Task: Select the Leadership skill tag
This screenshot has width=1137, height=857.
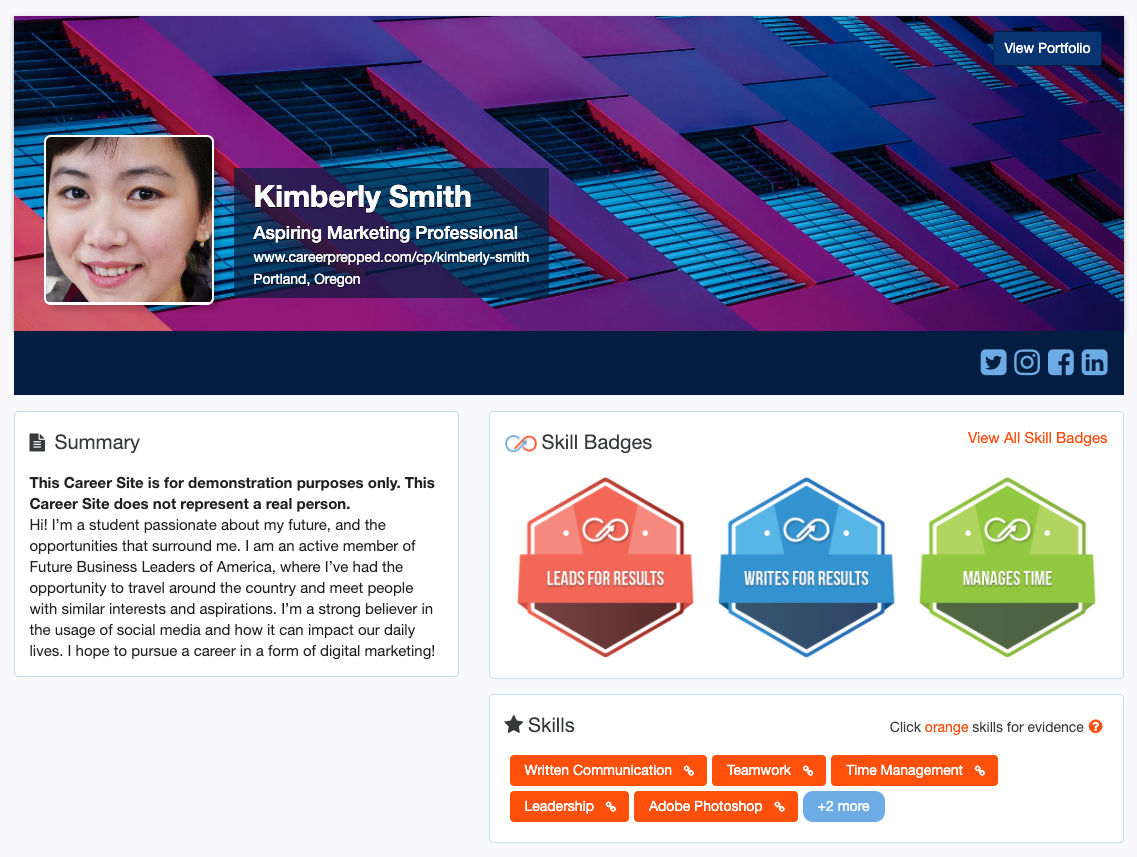Action: click(x=568, y=806)
